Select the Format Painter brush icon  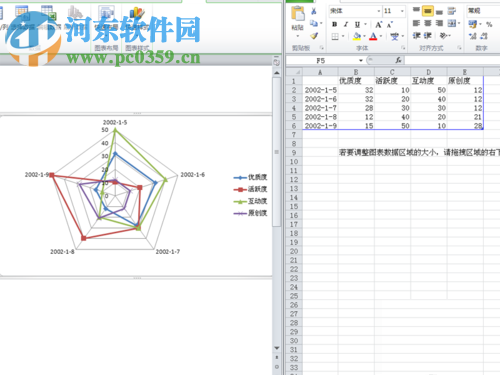coord(314,36)
